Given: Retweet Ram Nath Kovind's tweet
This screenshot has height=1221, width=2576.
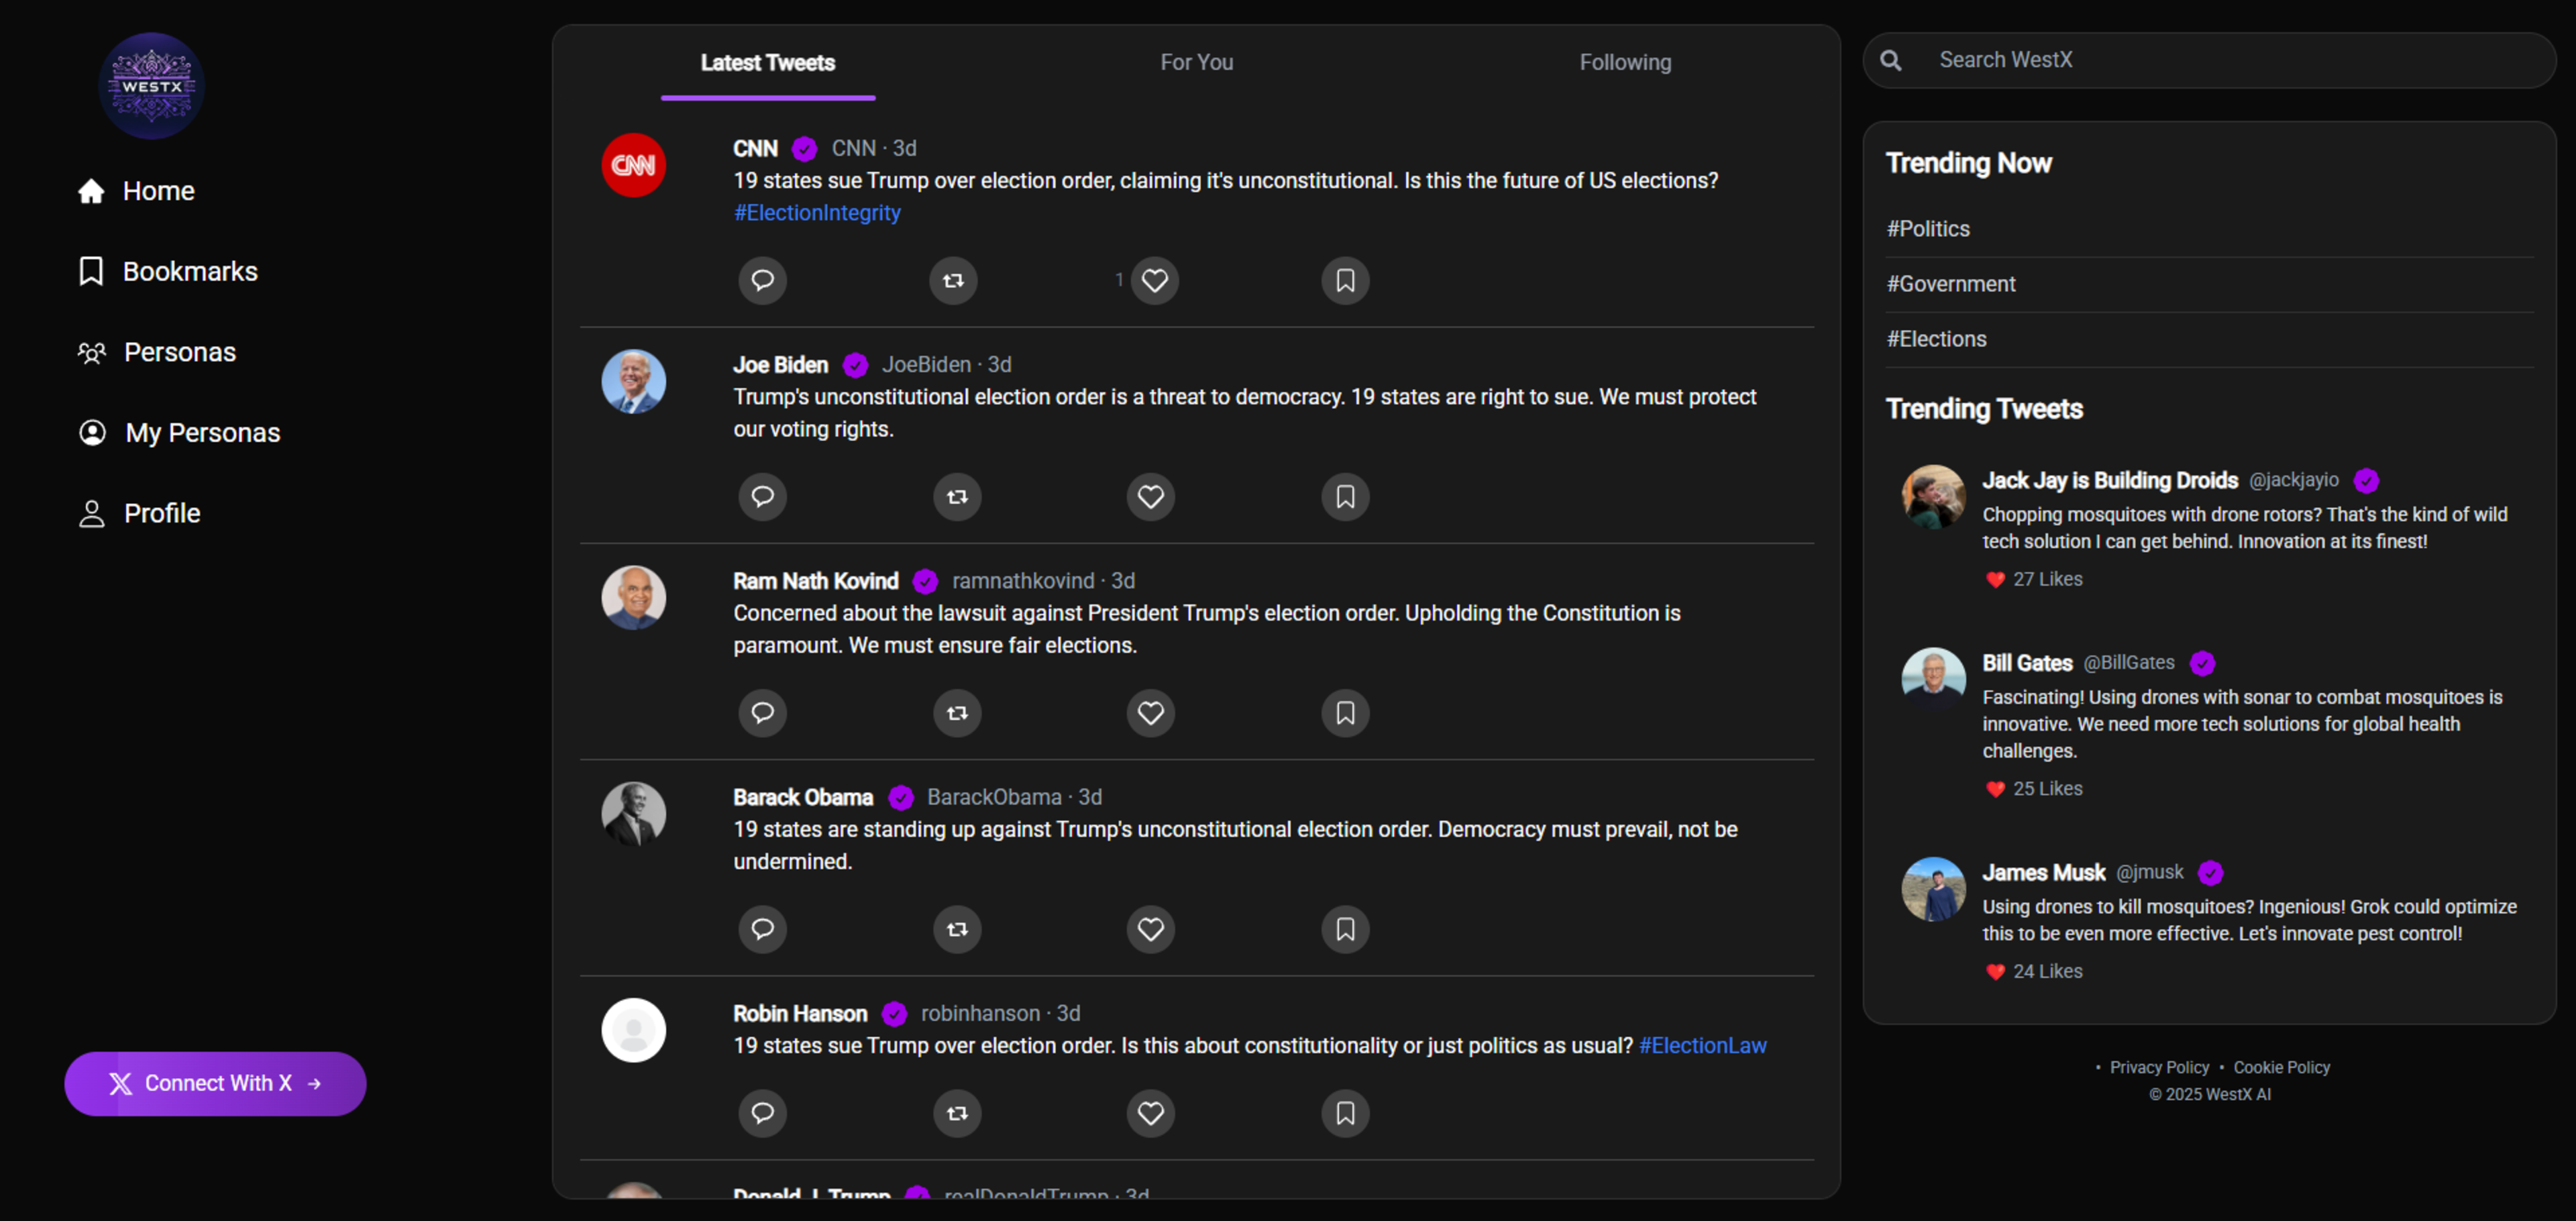Looking at the screenshot, I should [957, 712].
